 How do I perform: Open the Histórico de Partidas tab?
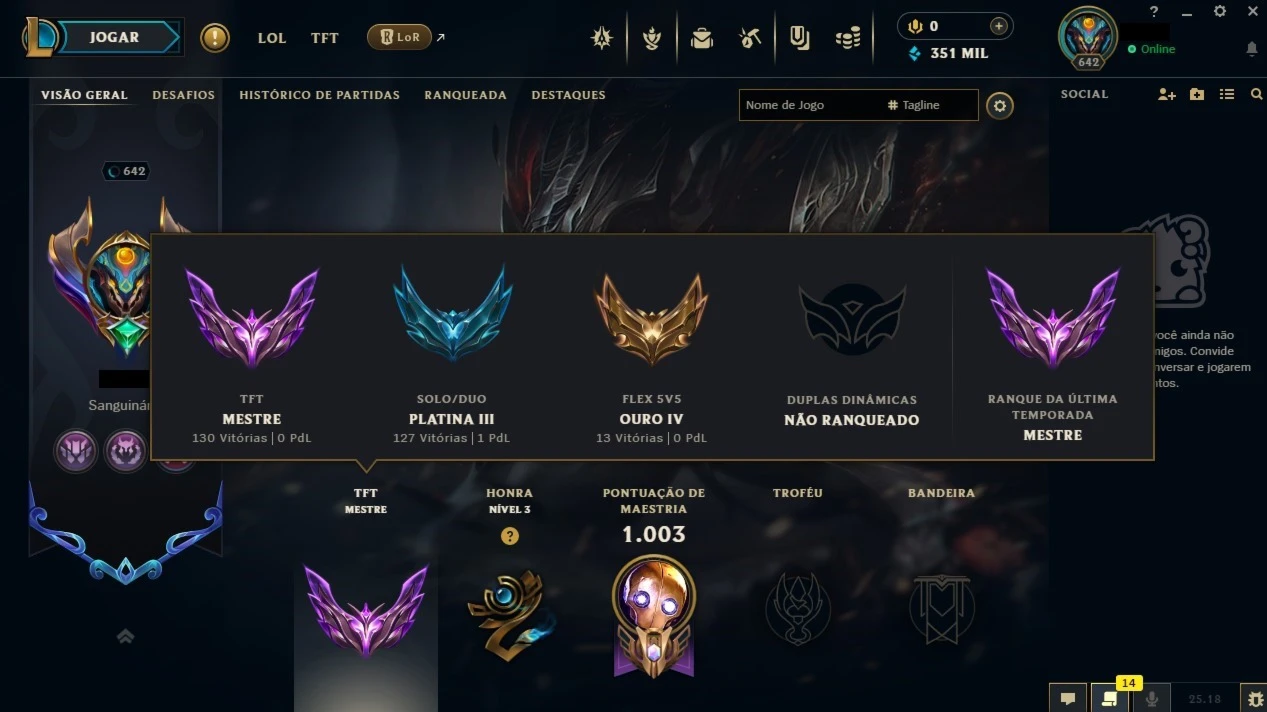coord(319,95)
